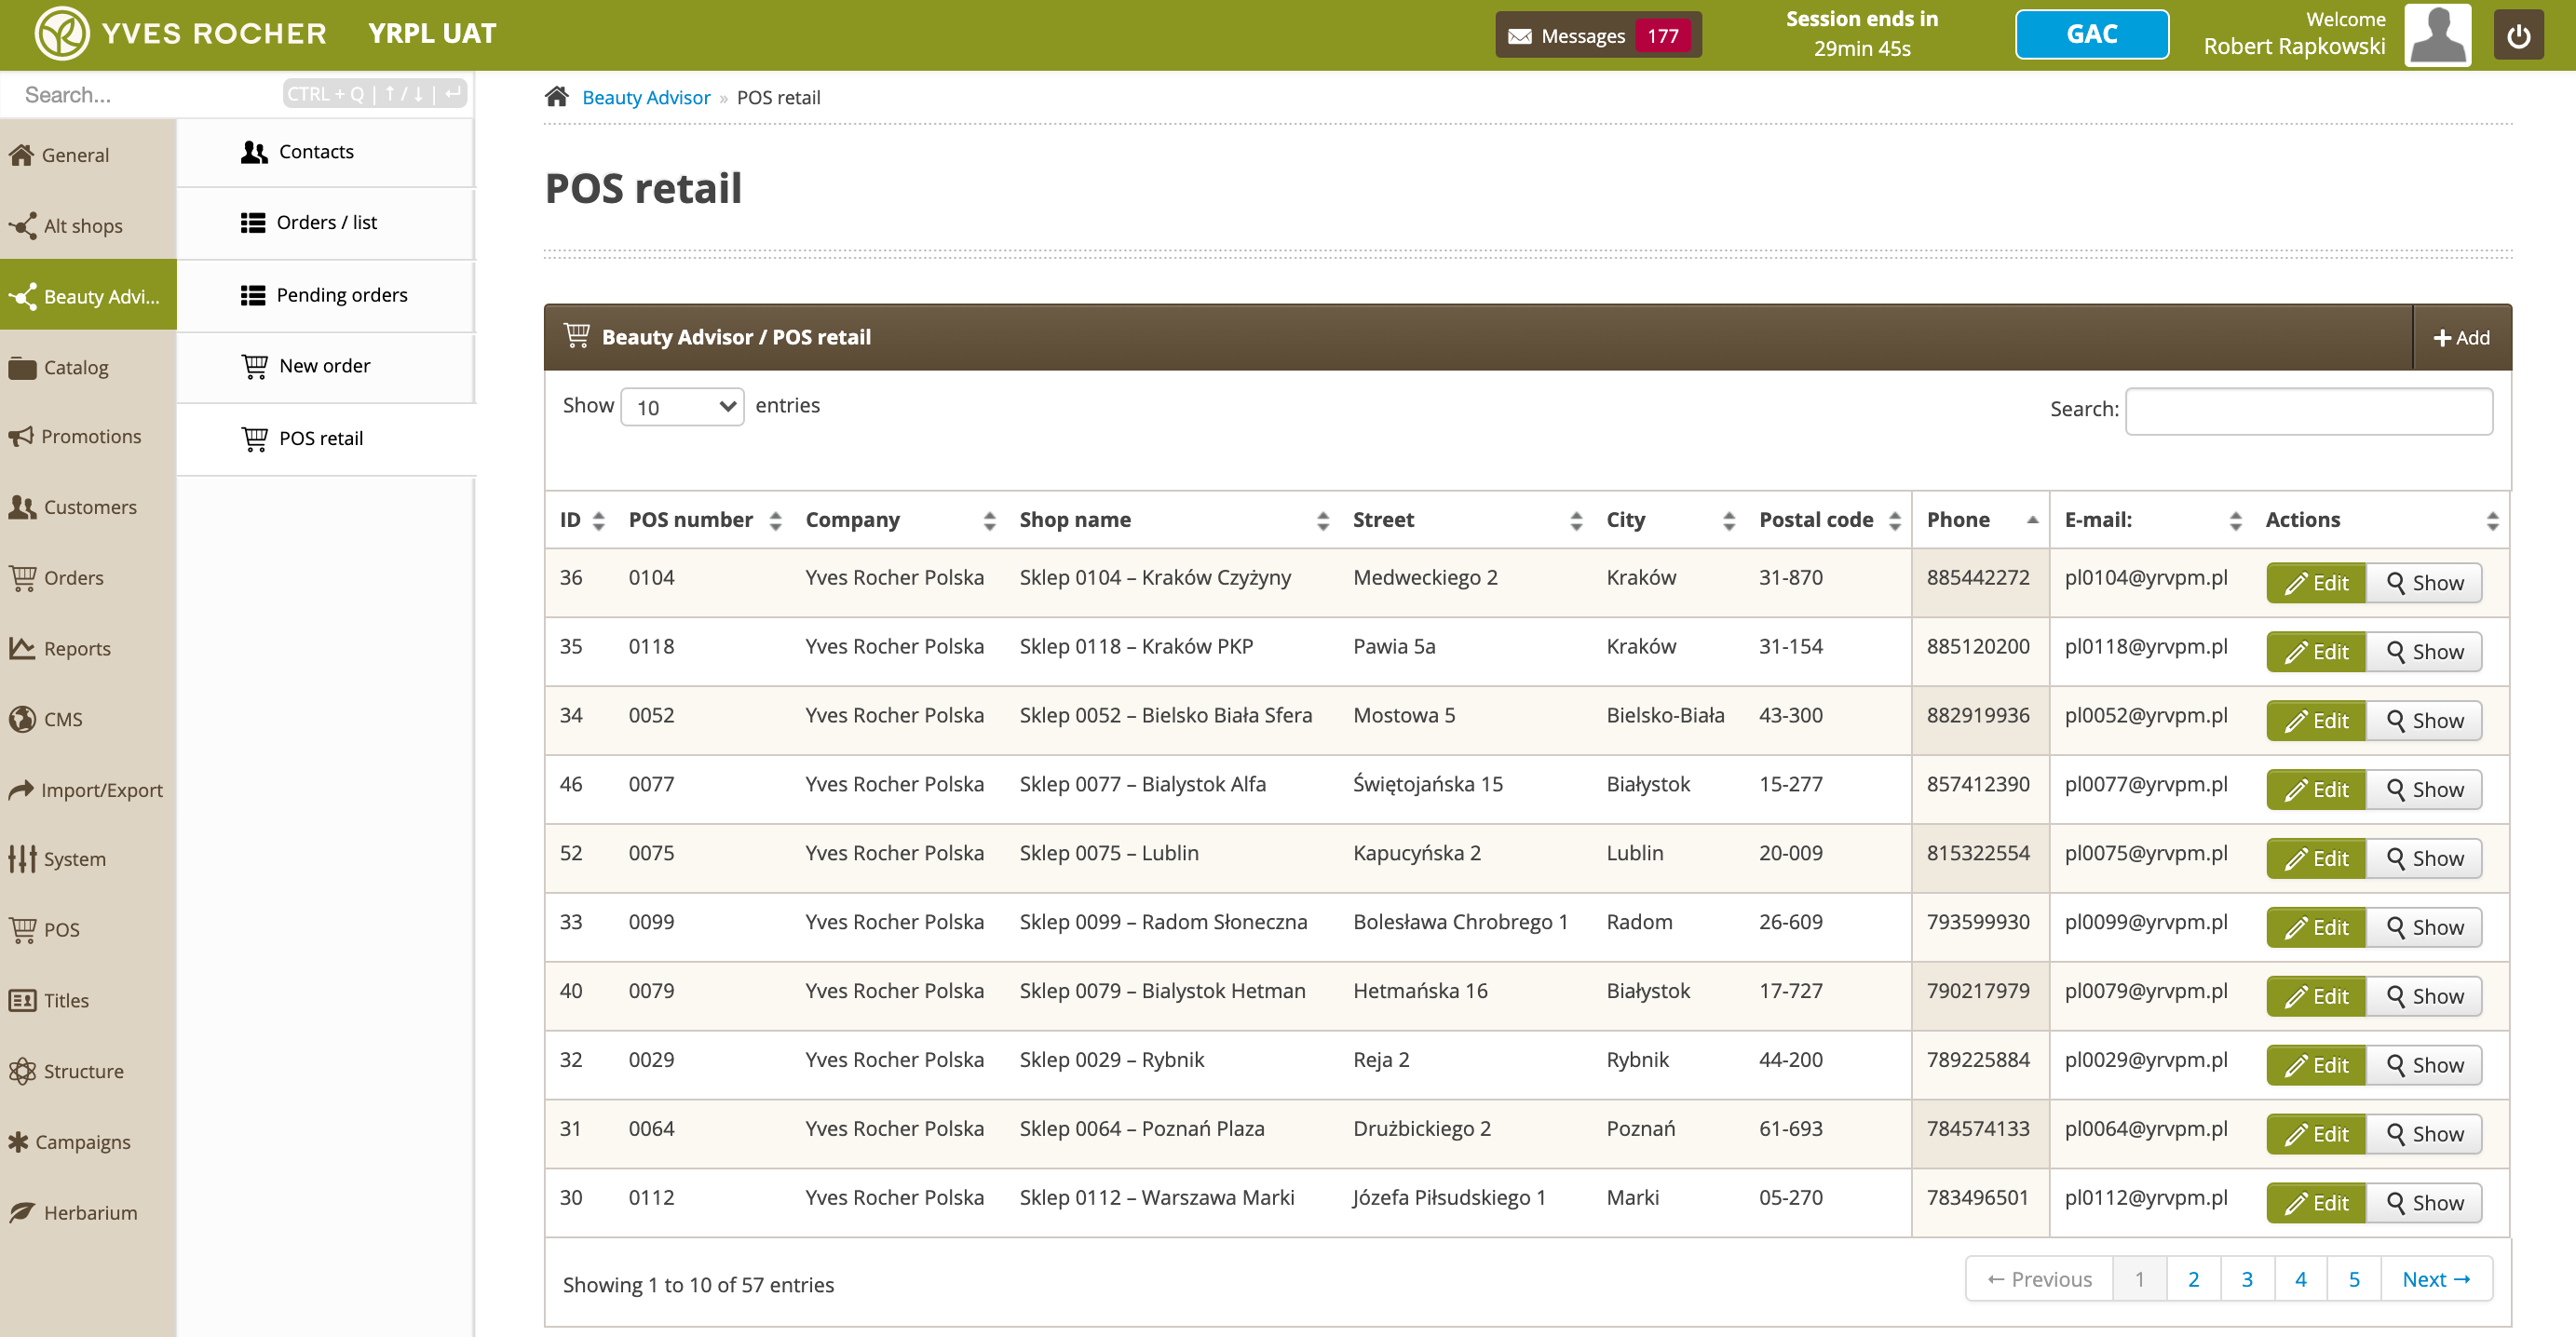Open Orders / list submenu item
The height and width of the screenshot is (1337, 2576).
(326, 223)
